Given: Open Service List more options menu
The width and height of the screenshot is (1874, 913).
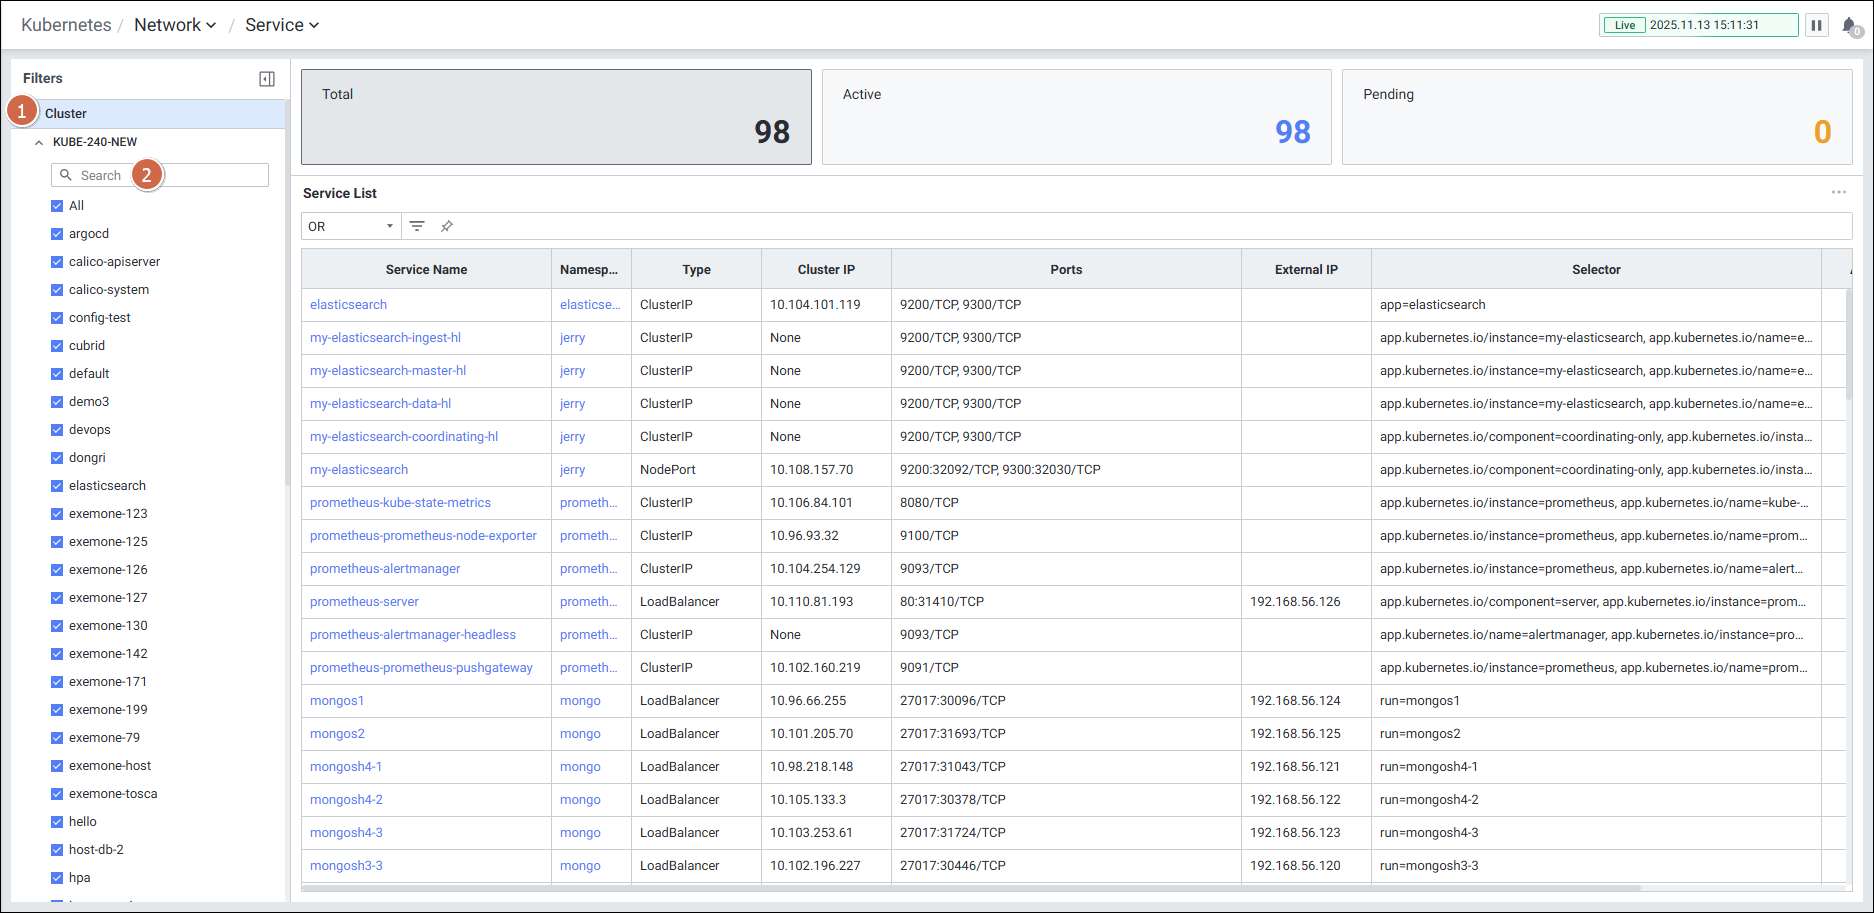Looking at the screenshot, I should click(x=1838, y=192).
